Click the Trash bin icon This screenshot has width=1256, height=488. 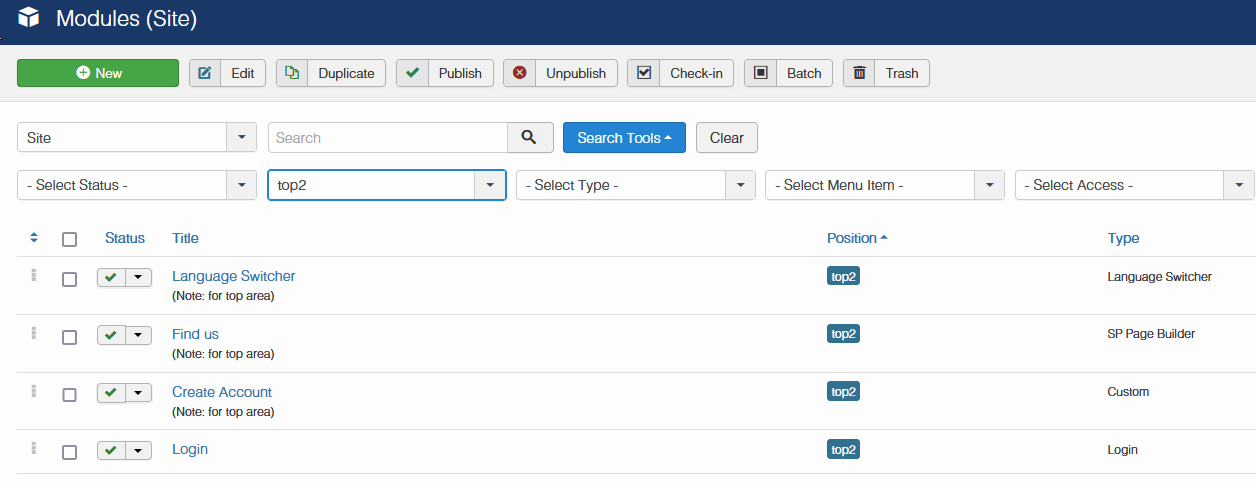pos(859,73)
